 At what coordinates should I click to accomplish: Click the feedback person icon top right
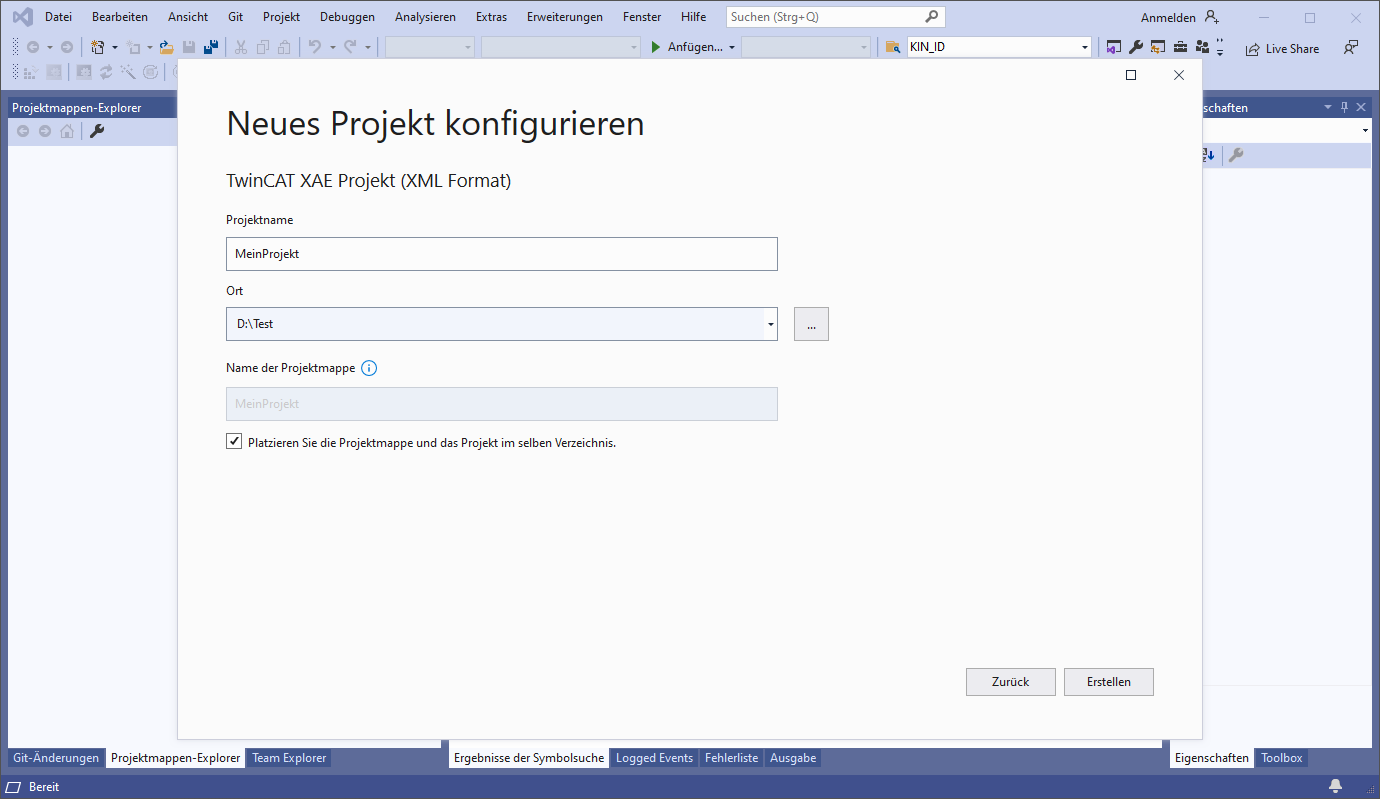(x=1351, y=47)
